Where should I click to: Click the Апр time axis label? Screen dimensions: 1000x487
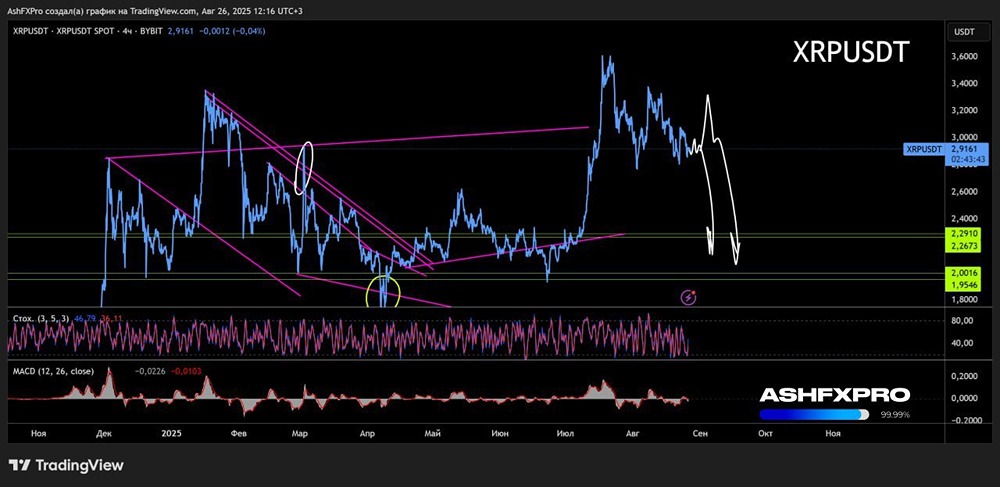click(x=367, y=433)
